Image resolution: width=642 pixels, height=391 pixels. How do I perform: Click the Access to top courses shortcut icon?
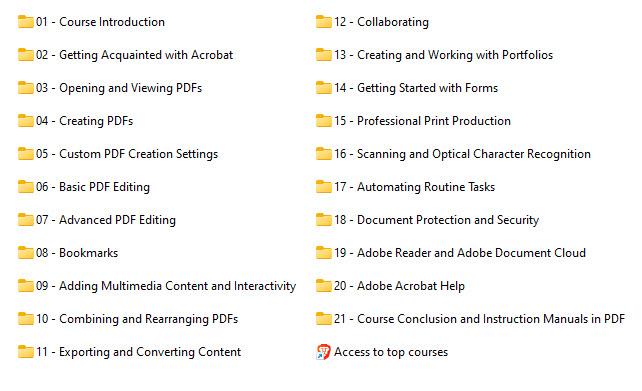(x=323, y=352)
